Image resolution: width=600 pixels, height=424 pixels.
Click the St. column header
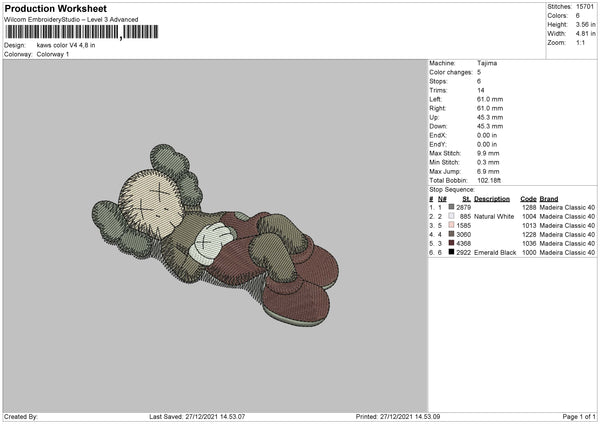(x=466, y=198)
